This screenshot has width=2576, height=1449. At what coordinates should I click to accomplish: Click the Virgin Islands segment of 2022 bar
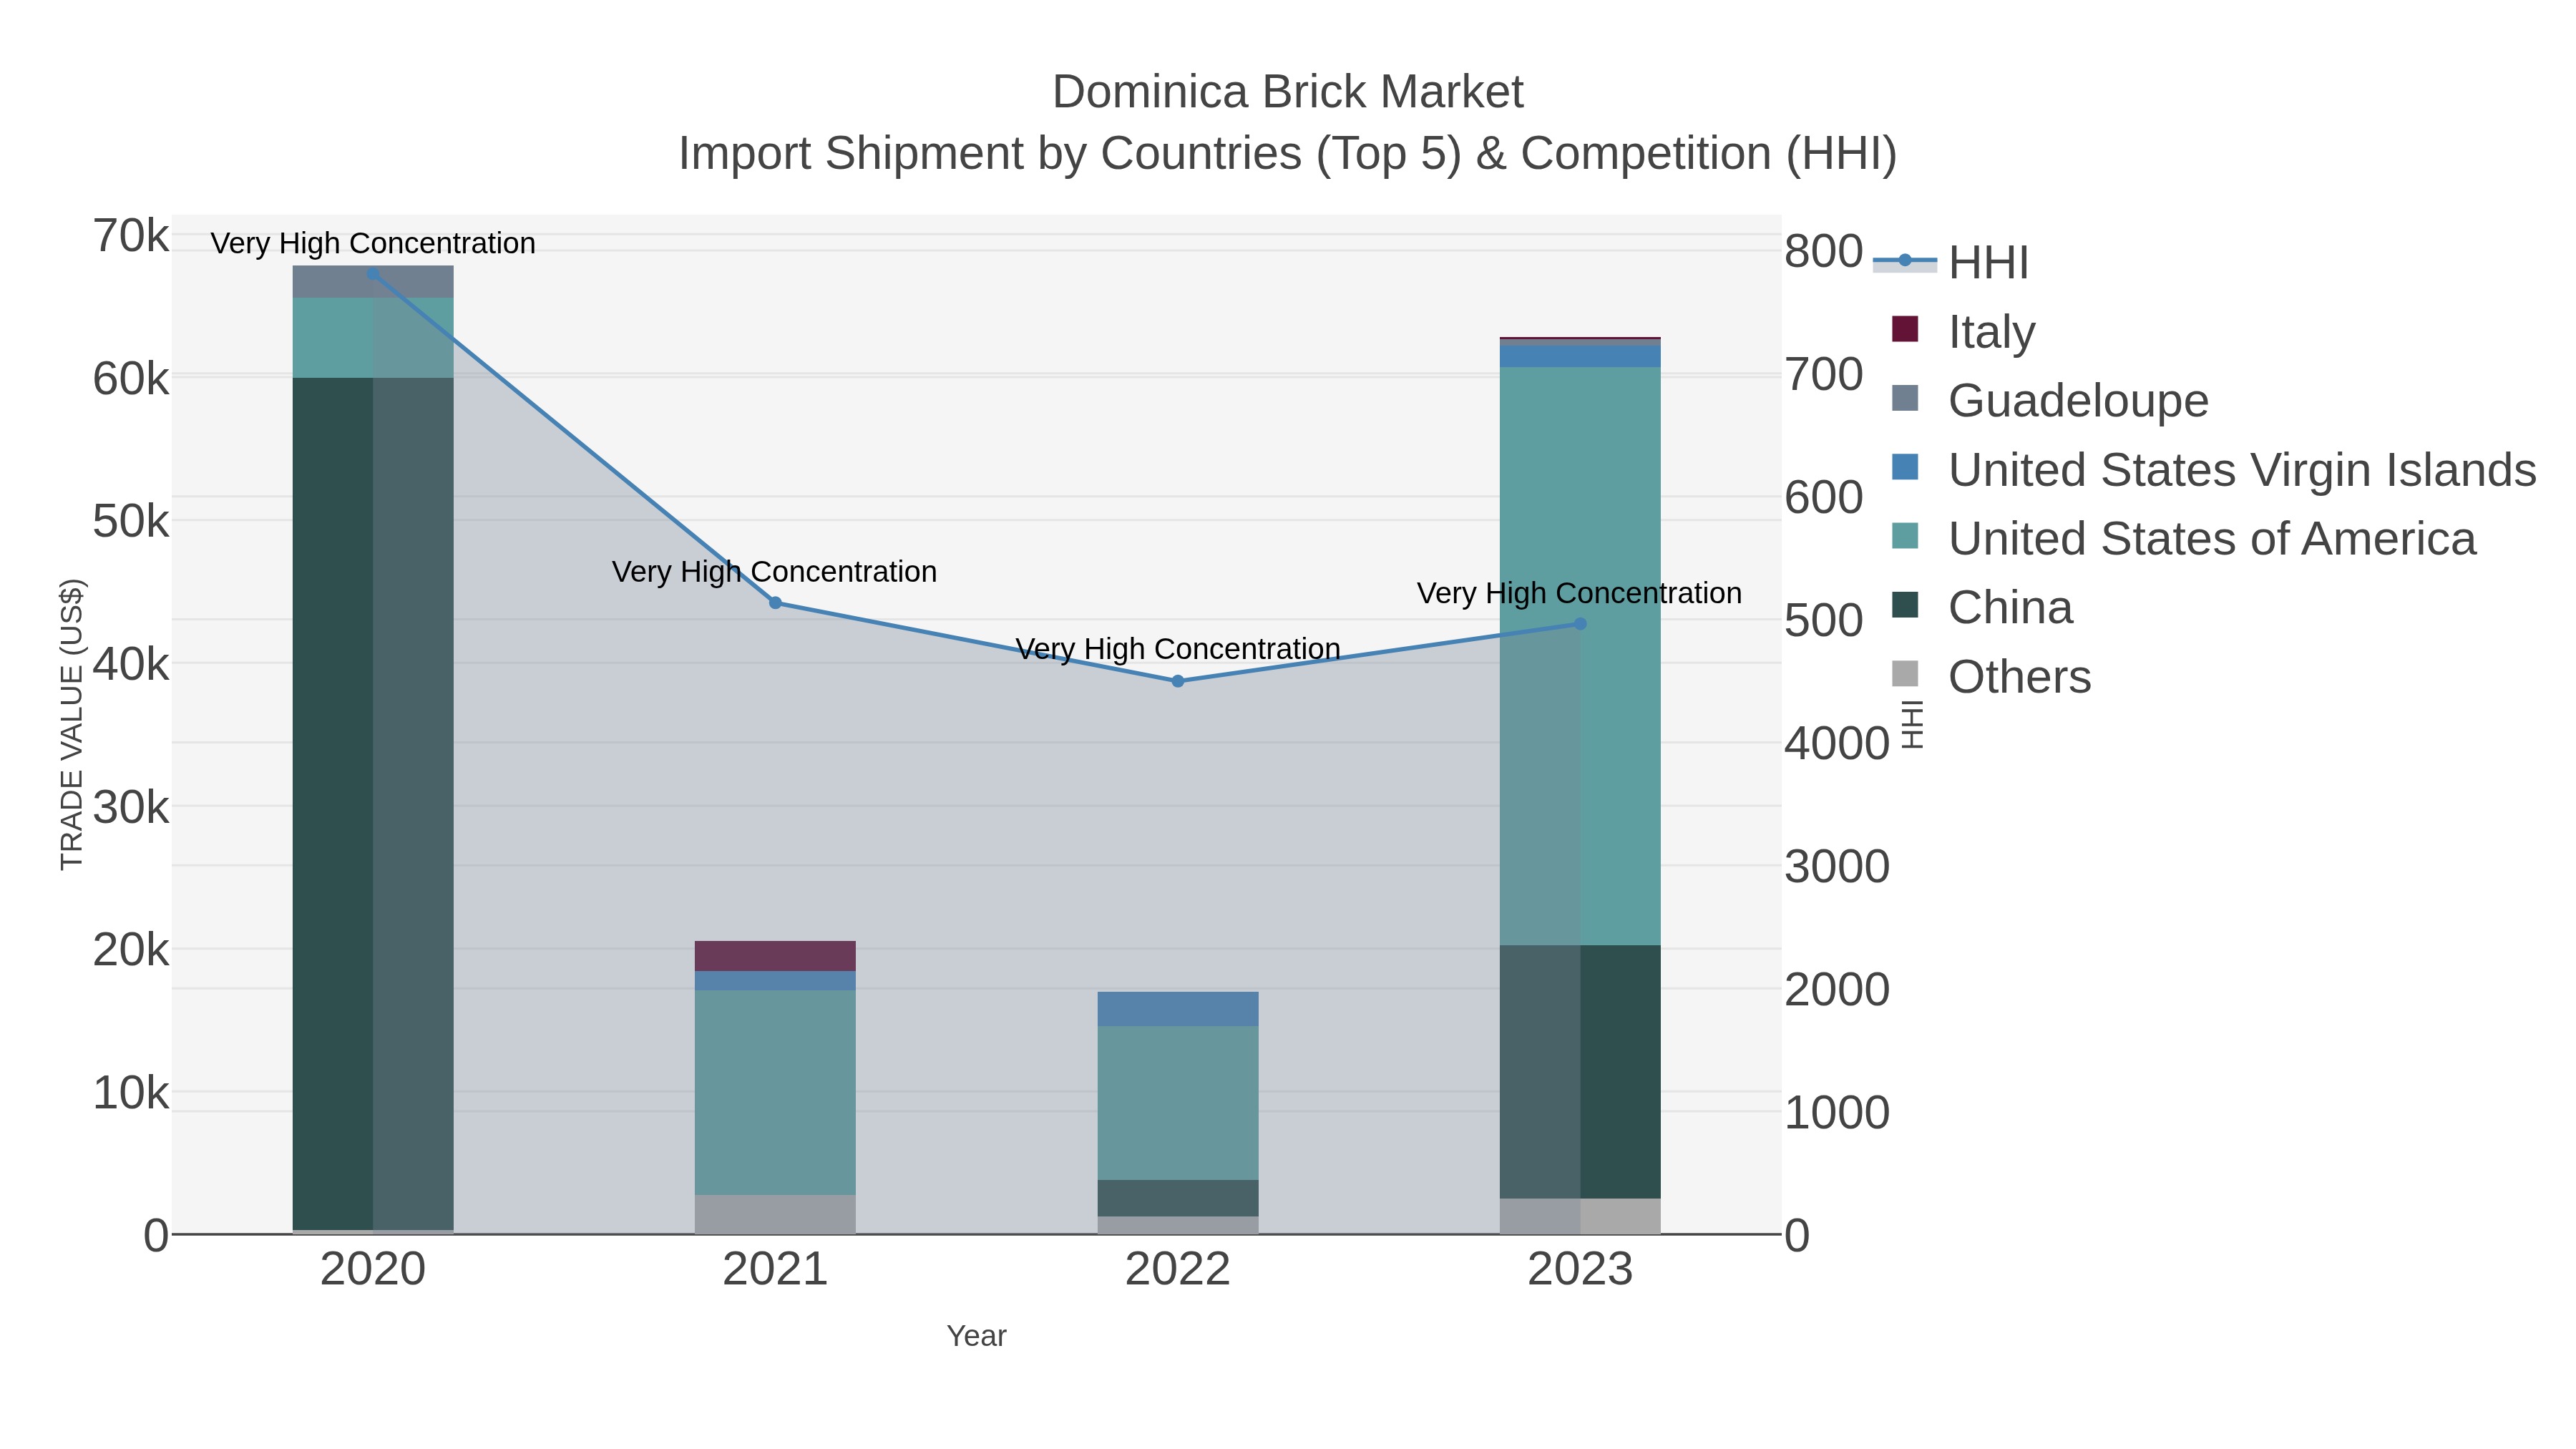coord(1178,1008)
